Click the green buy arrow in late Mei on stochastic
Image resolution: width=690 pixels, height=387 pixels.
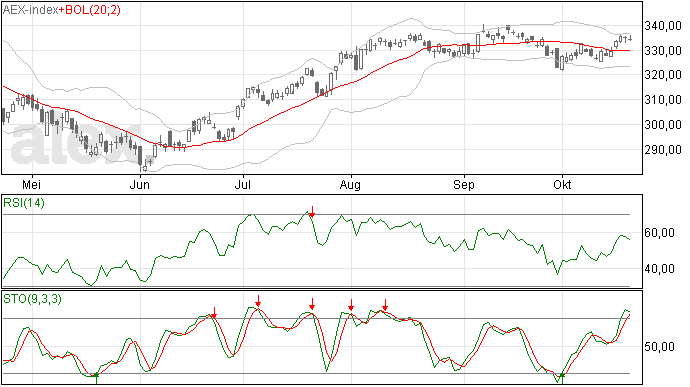click(96, 378)
